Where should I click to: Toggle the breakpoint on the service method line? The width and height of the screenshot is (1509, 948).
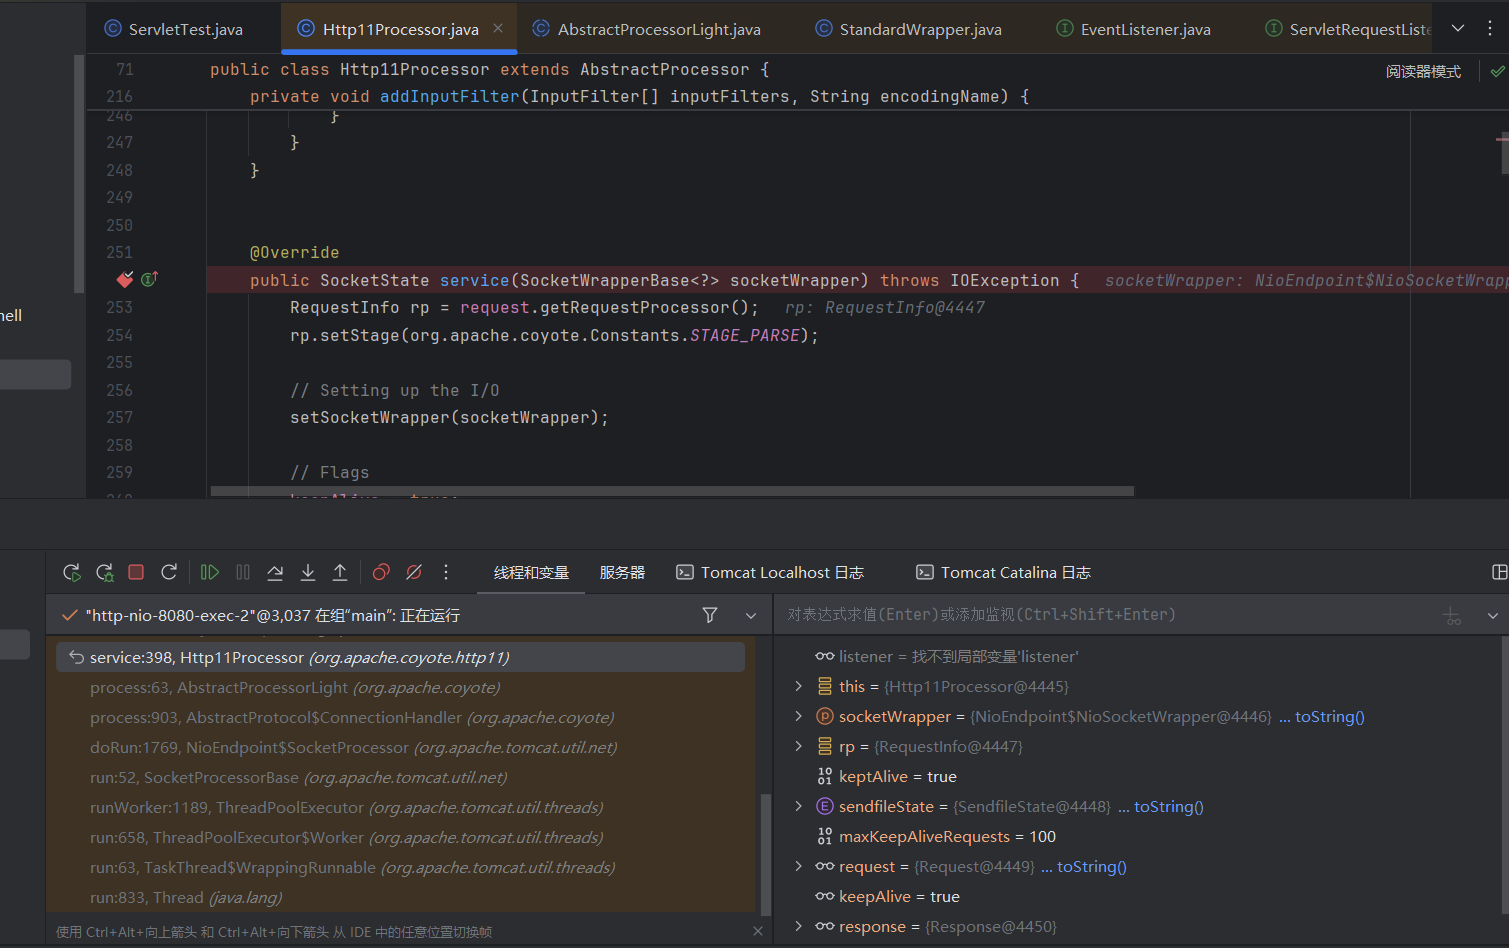click(124, 280)
